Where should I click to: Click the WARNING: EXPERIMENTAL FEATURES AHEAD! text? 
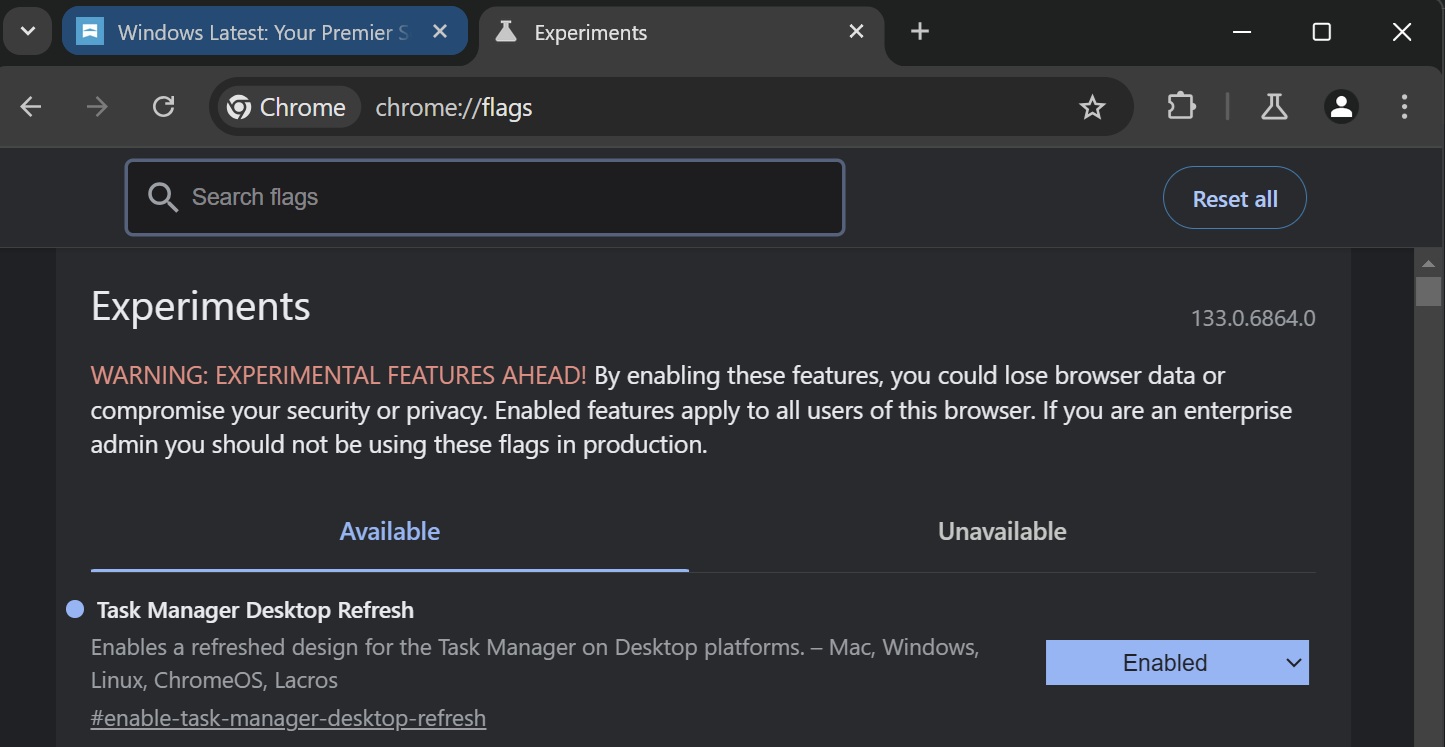coord(339,376)
